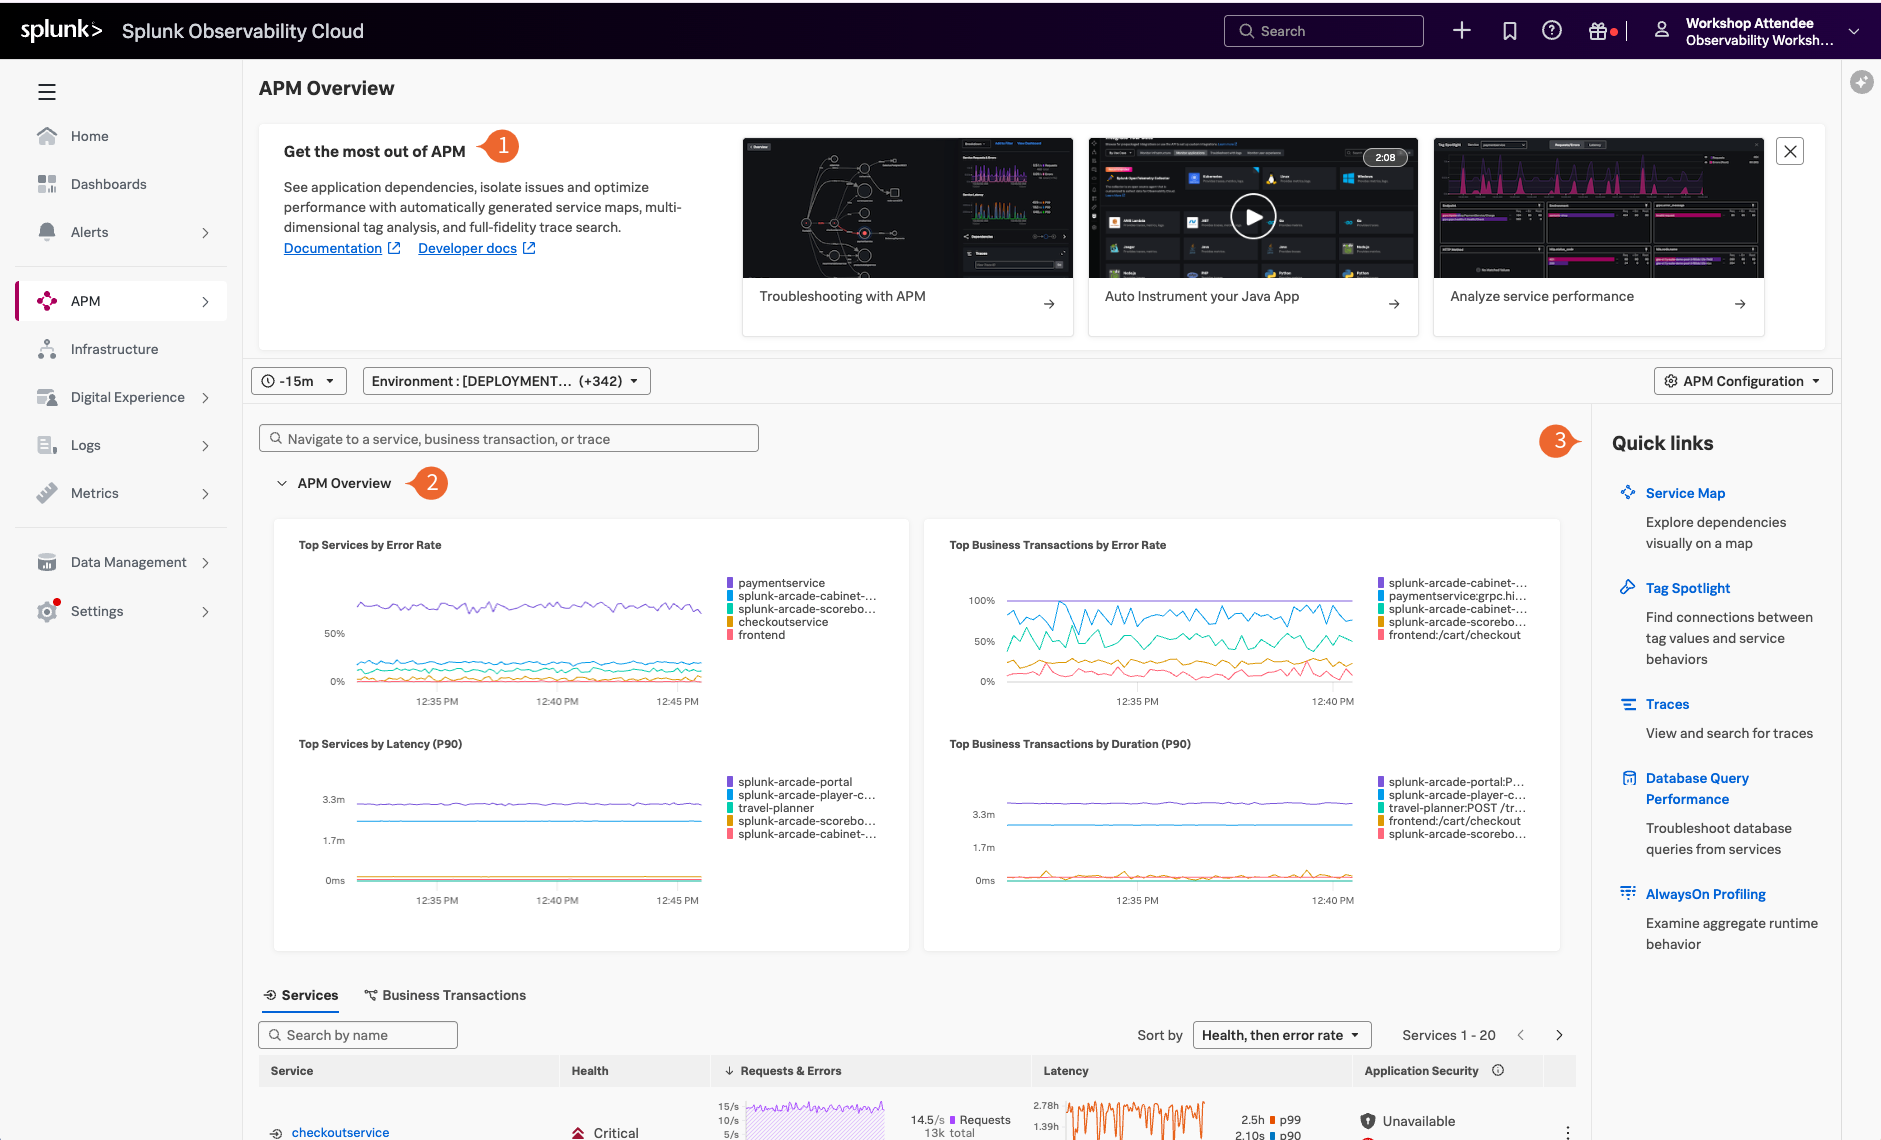Expand the Settings submenu chevron
The height and width of the screenshot is (1140, 1881).
coord(205,612)
